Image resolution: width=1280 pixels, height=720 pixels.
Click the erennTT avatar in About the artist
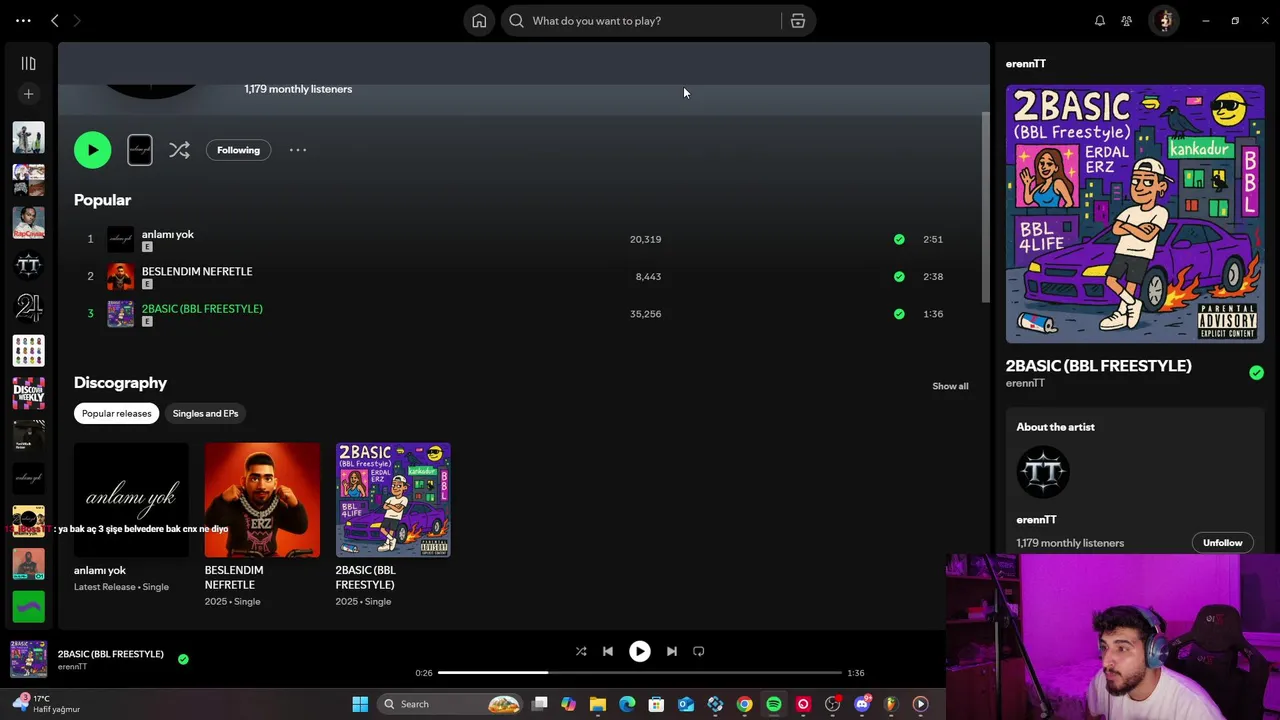(1043, 472)
